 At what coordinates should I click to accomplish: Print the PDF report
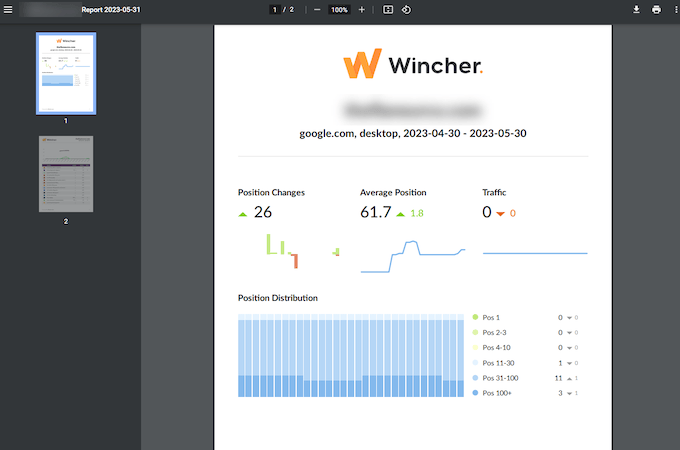657,10
